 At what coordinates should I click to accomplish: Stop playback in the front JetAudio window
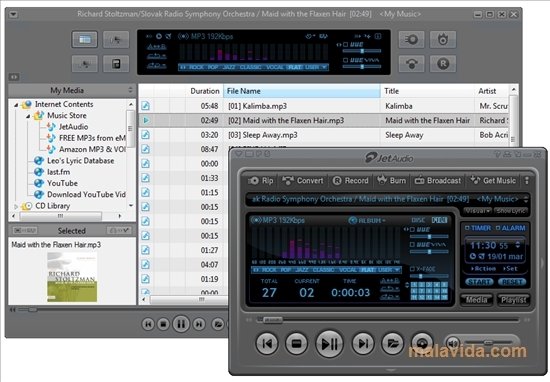[x=297, y=343]
